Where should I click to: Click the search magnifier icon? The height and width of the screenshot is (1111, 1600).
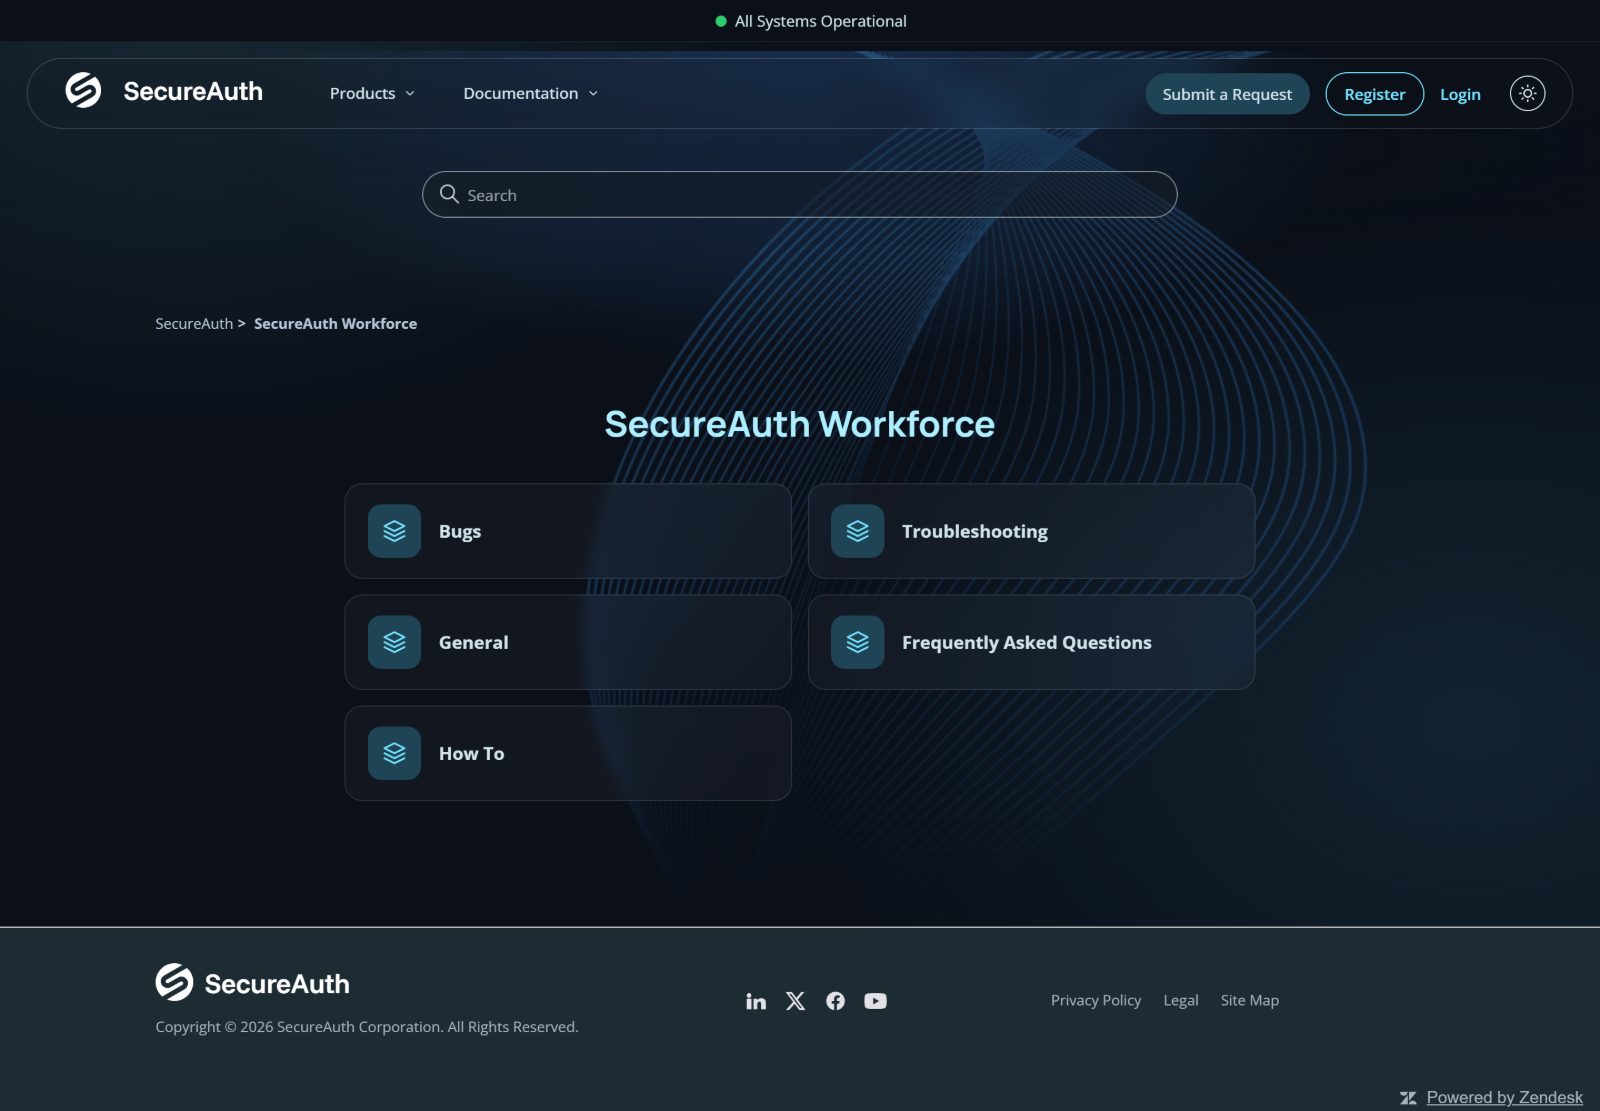point(449,194)
